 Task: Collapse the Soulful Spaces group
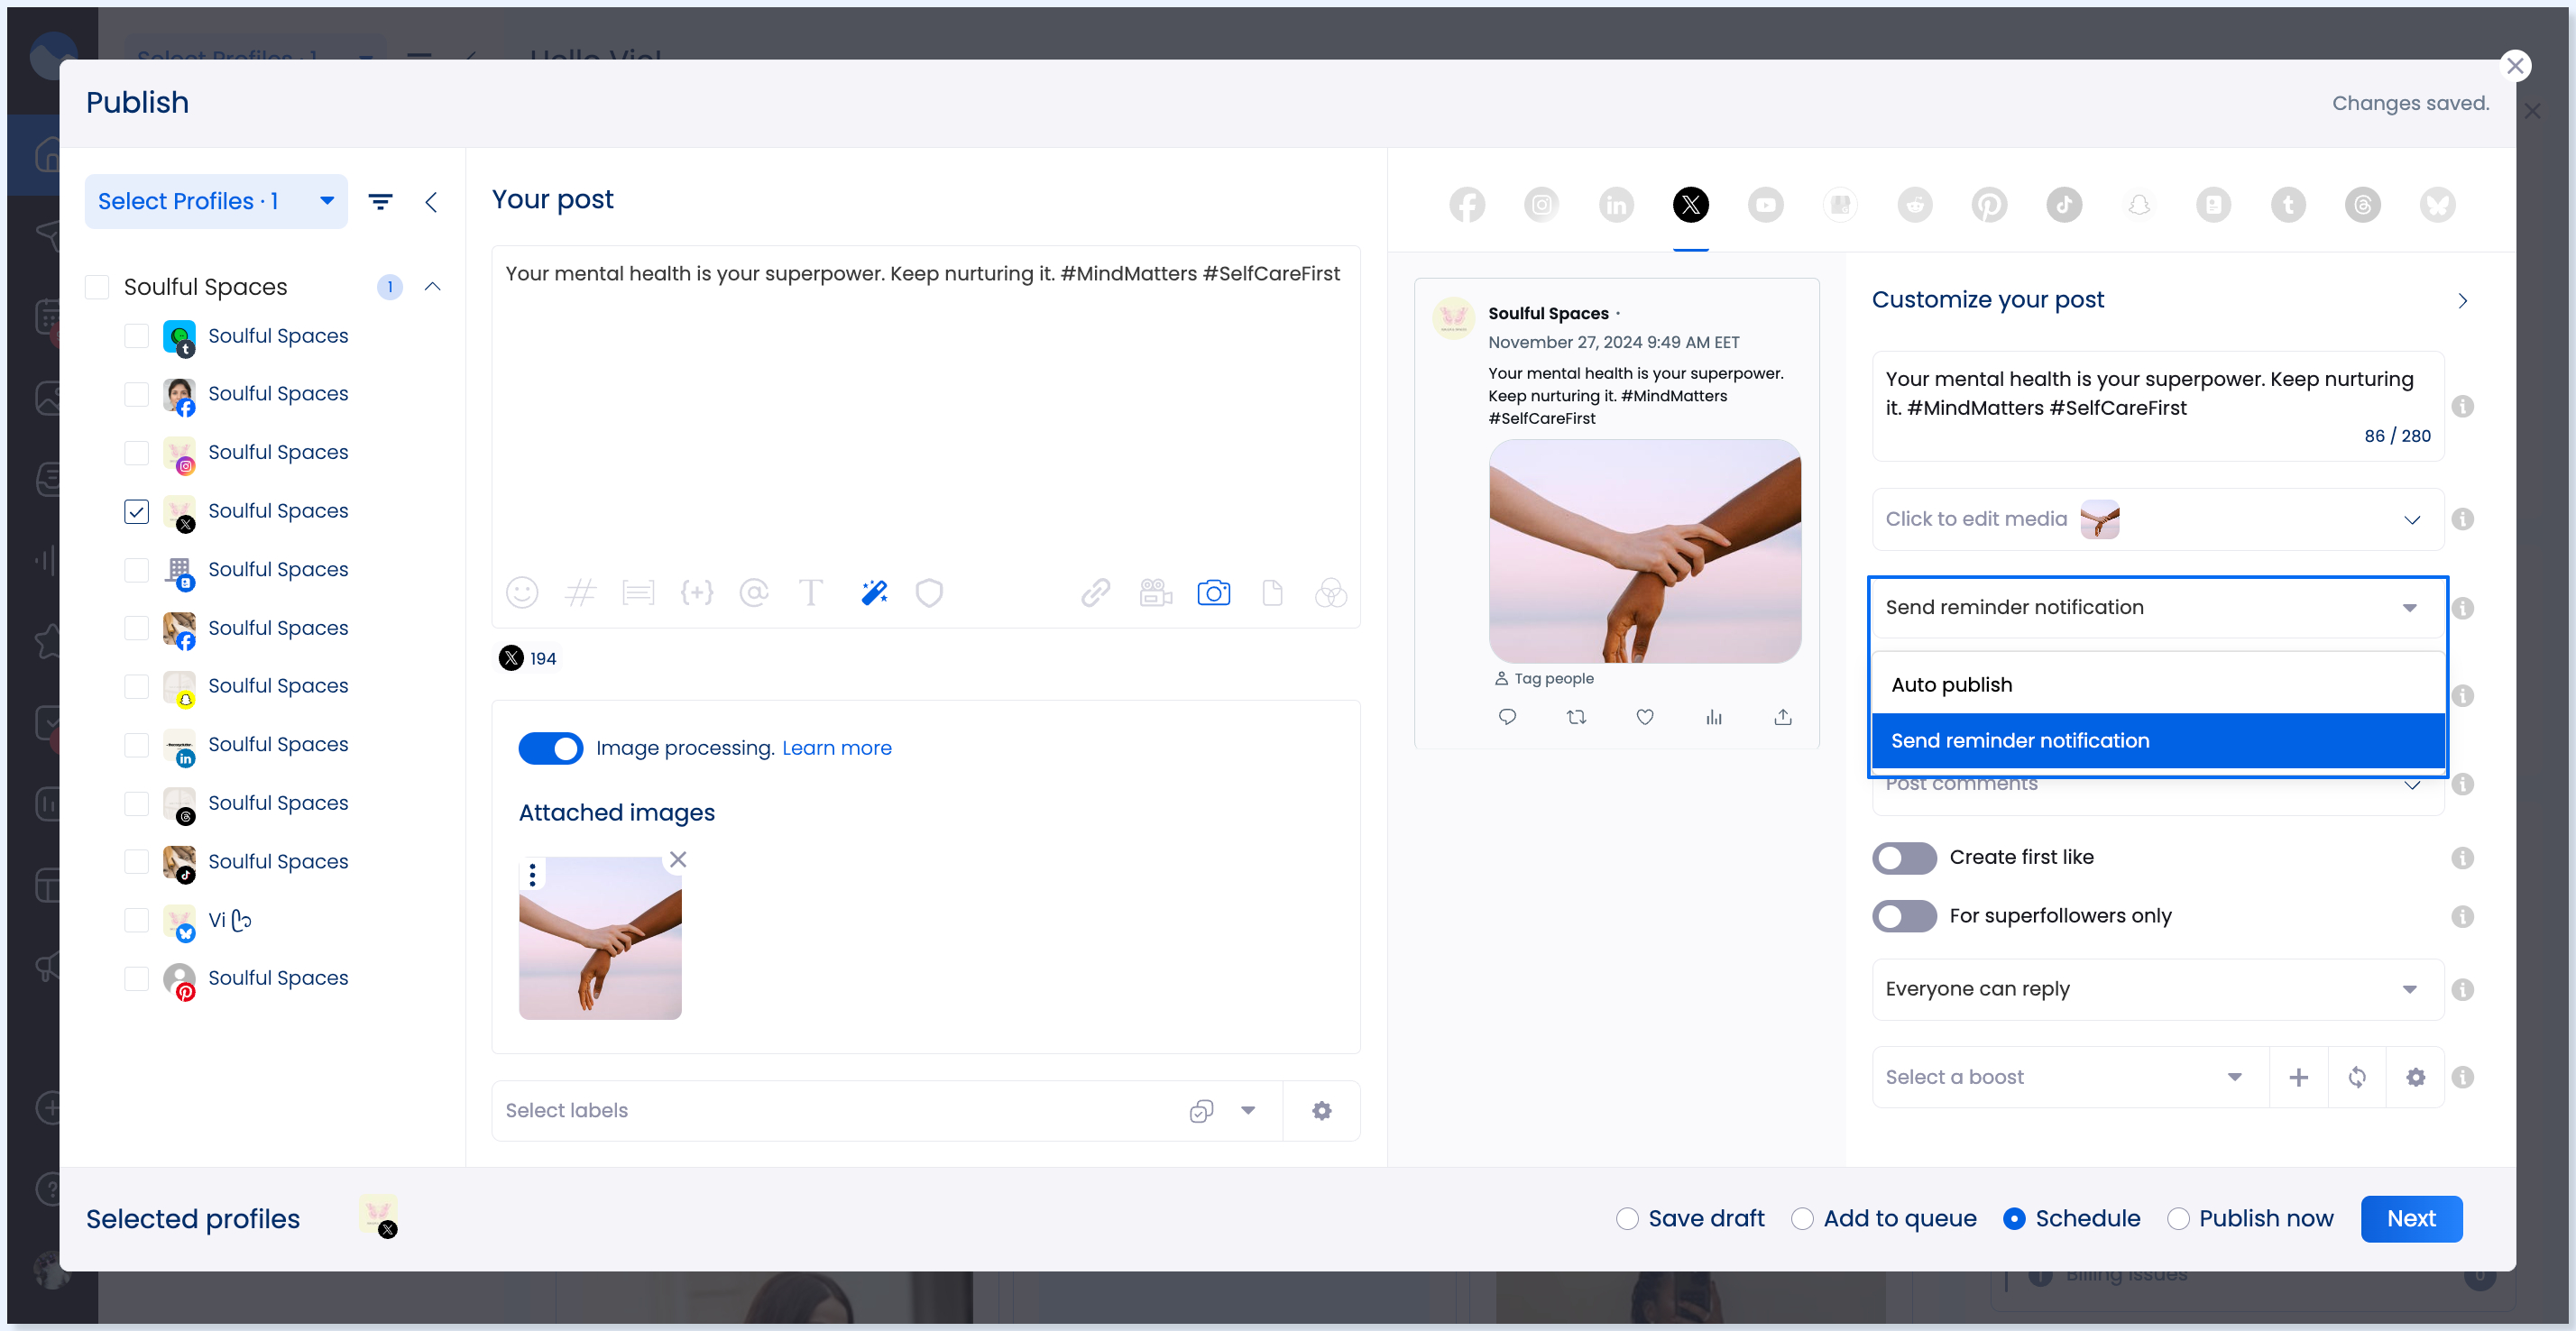pyautogui.click(x=432, y=287)
